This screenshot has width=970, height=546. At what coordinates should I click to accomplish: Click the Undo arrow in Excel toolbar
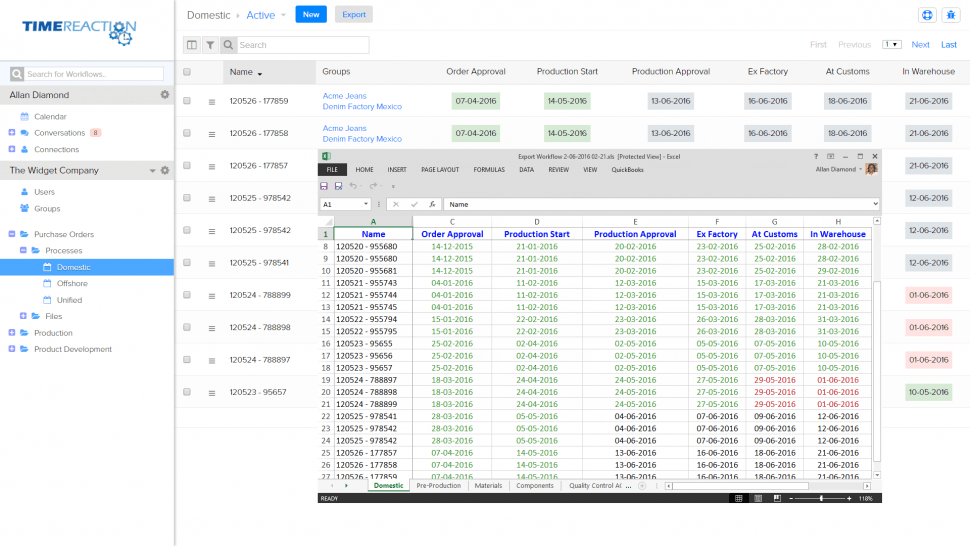point(353,186)
